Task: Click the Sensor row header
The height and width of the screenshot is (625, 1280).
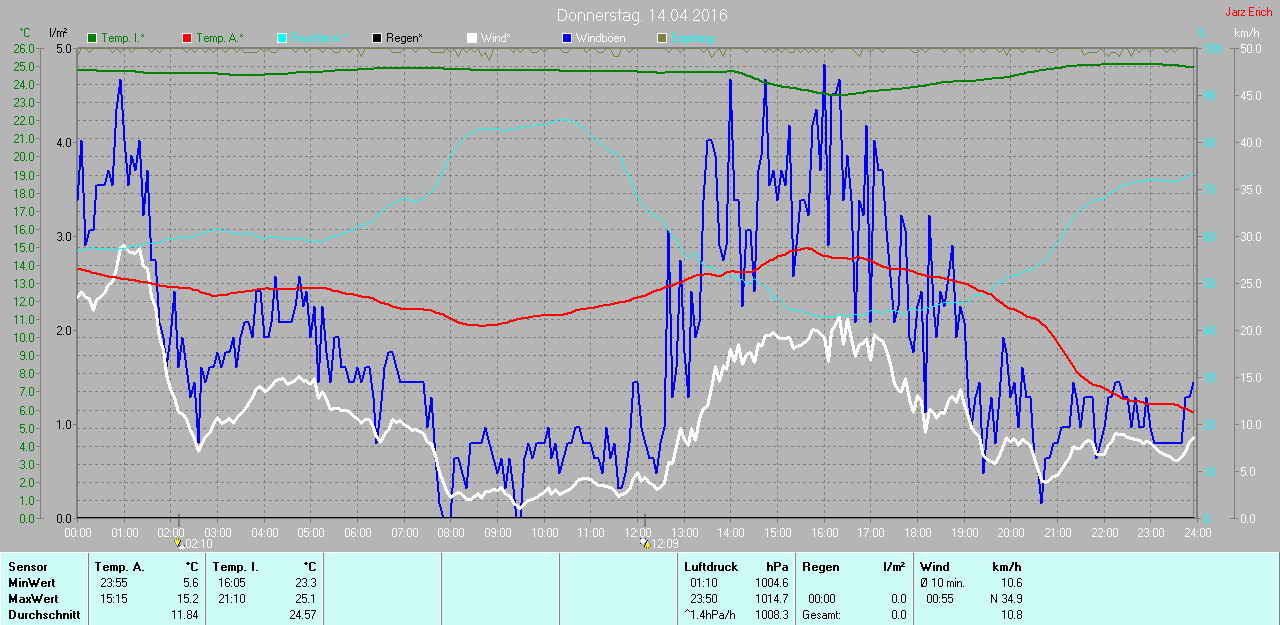Action: [x=27, y=567]
